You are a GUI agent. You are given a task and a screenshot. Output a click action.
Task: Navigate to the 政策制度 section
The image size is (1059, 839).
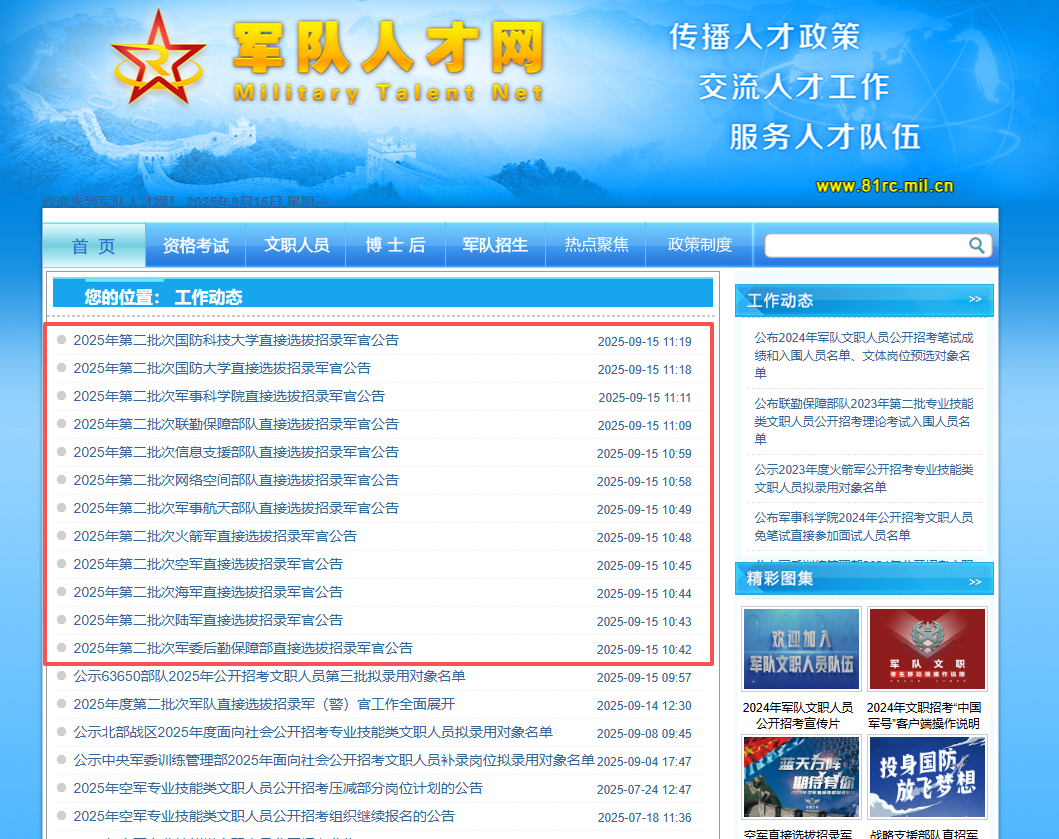pyautogui.click(x=700, y=245)
